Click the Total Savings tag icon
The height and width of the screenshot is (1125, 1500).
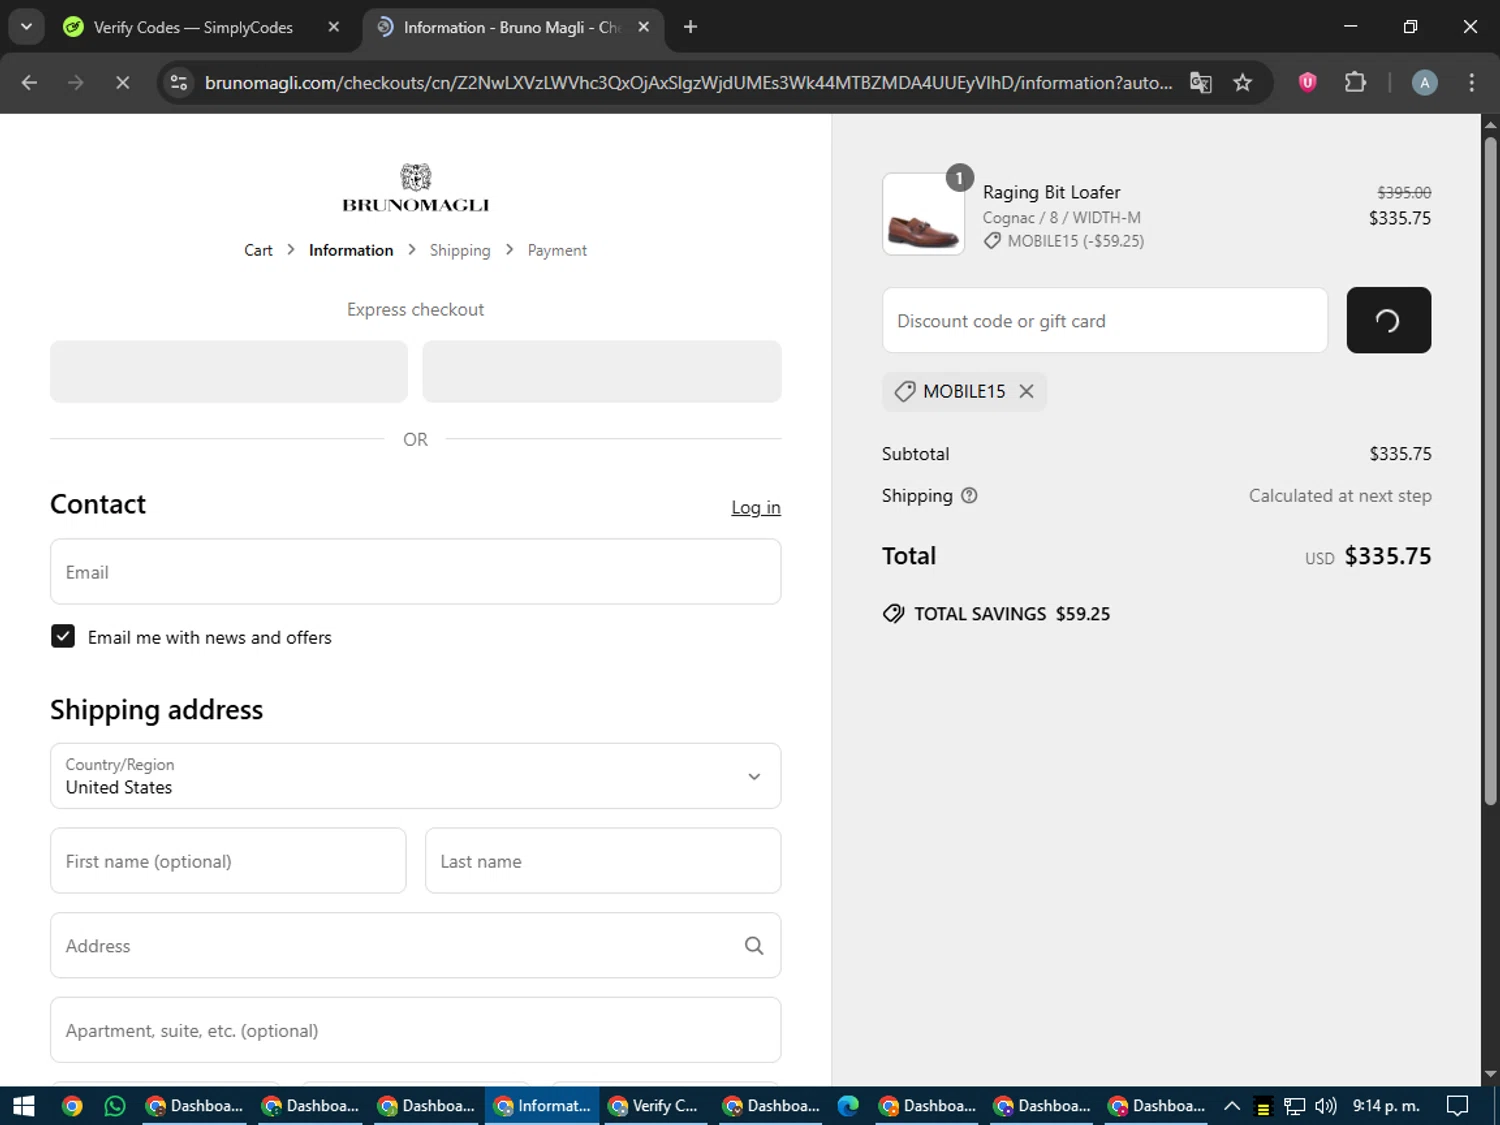pos(893,613)
